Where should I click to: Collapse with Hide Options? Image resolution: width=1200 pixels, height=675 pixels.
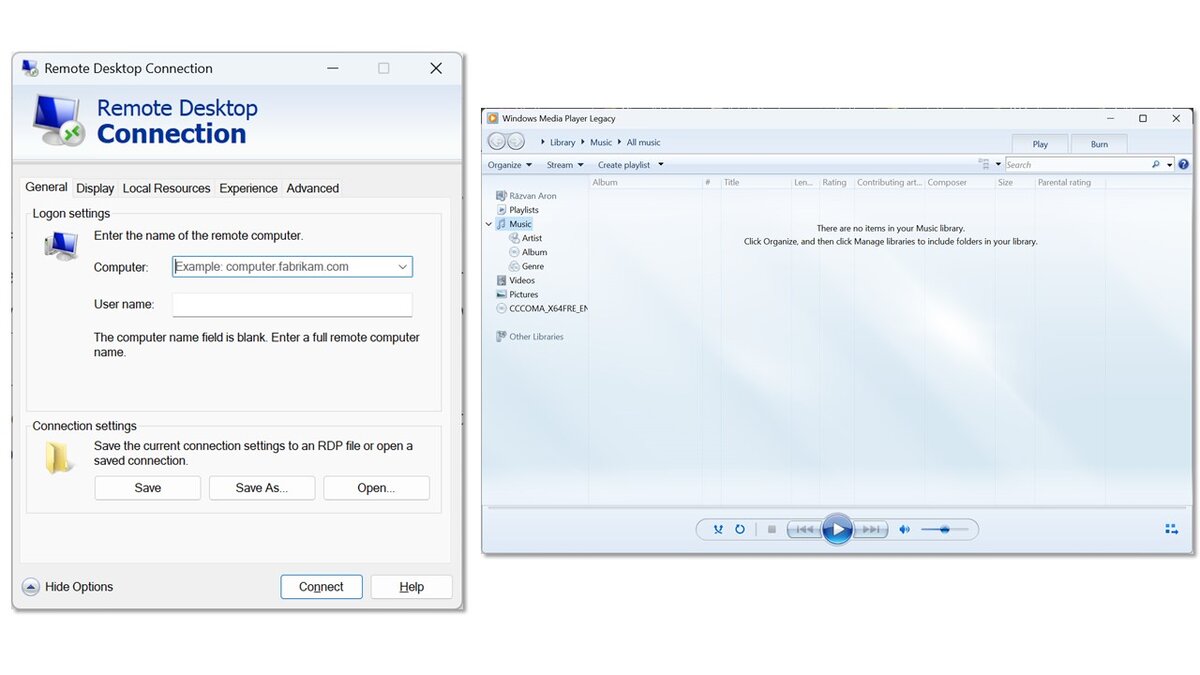68,587
